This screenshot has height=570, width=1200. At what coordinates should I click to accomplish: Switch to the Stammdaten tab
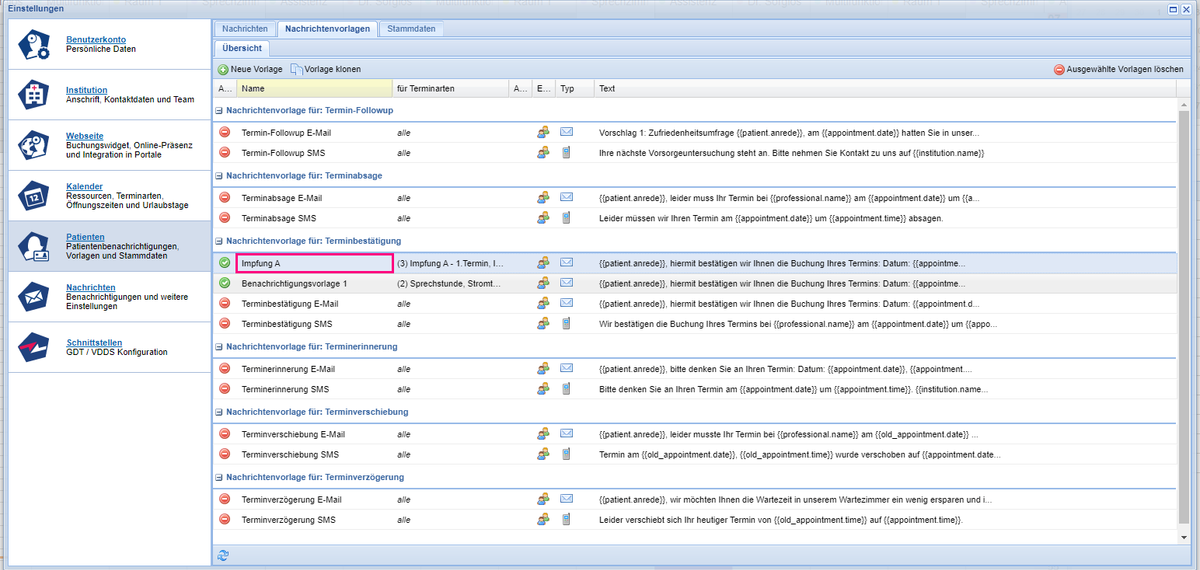click(410, 29)
